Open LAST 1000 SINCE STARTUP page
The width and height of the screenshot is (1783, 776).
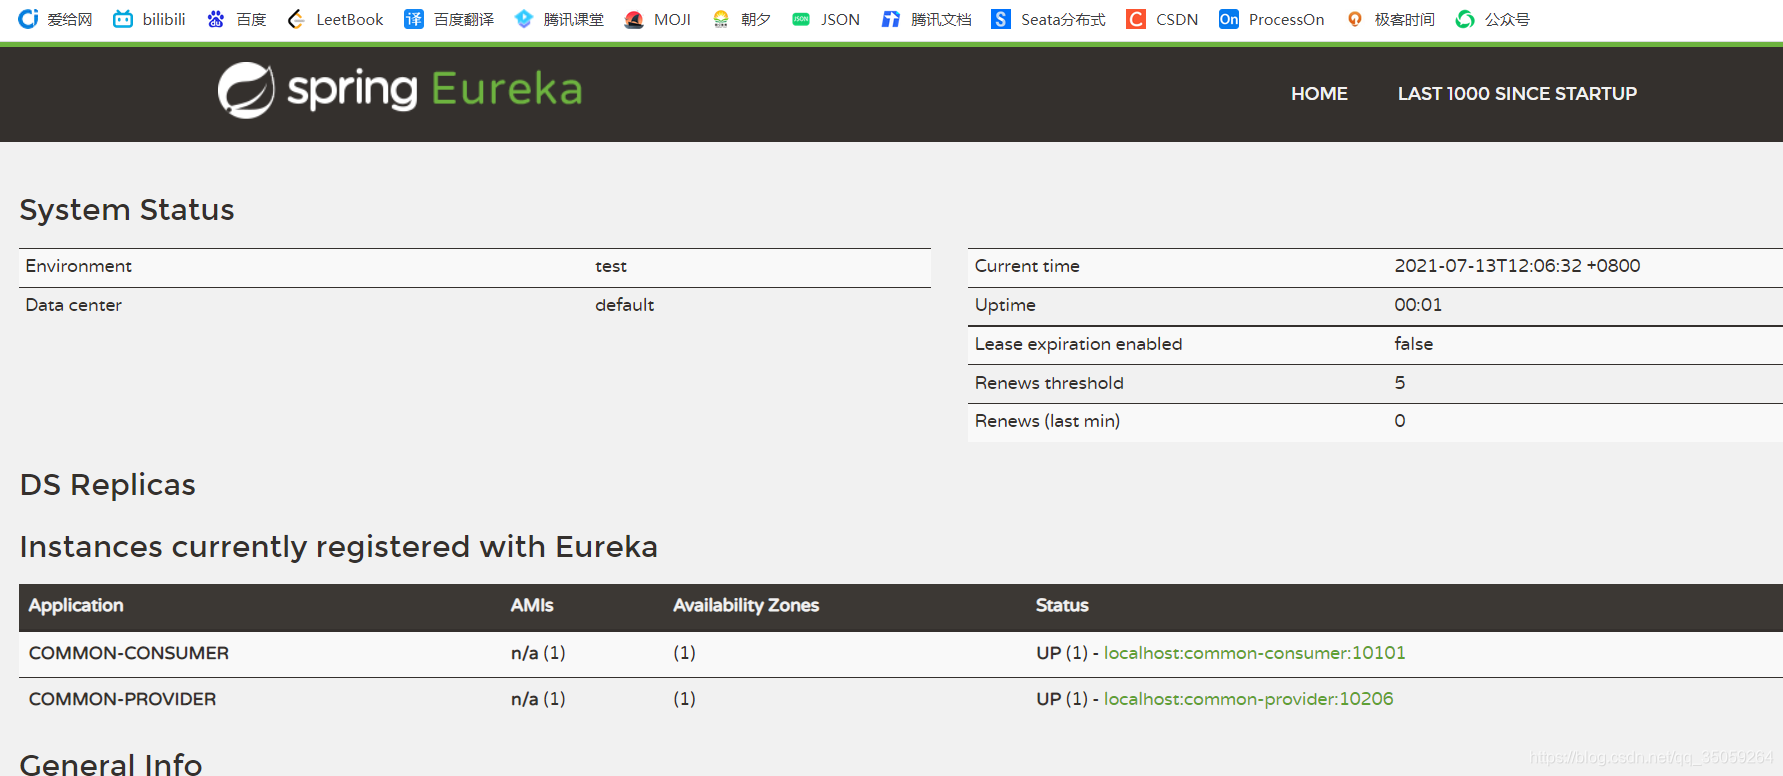1517,94
